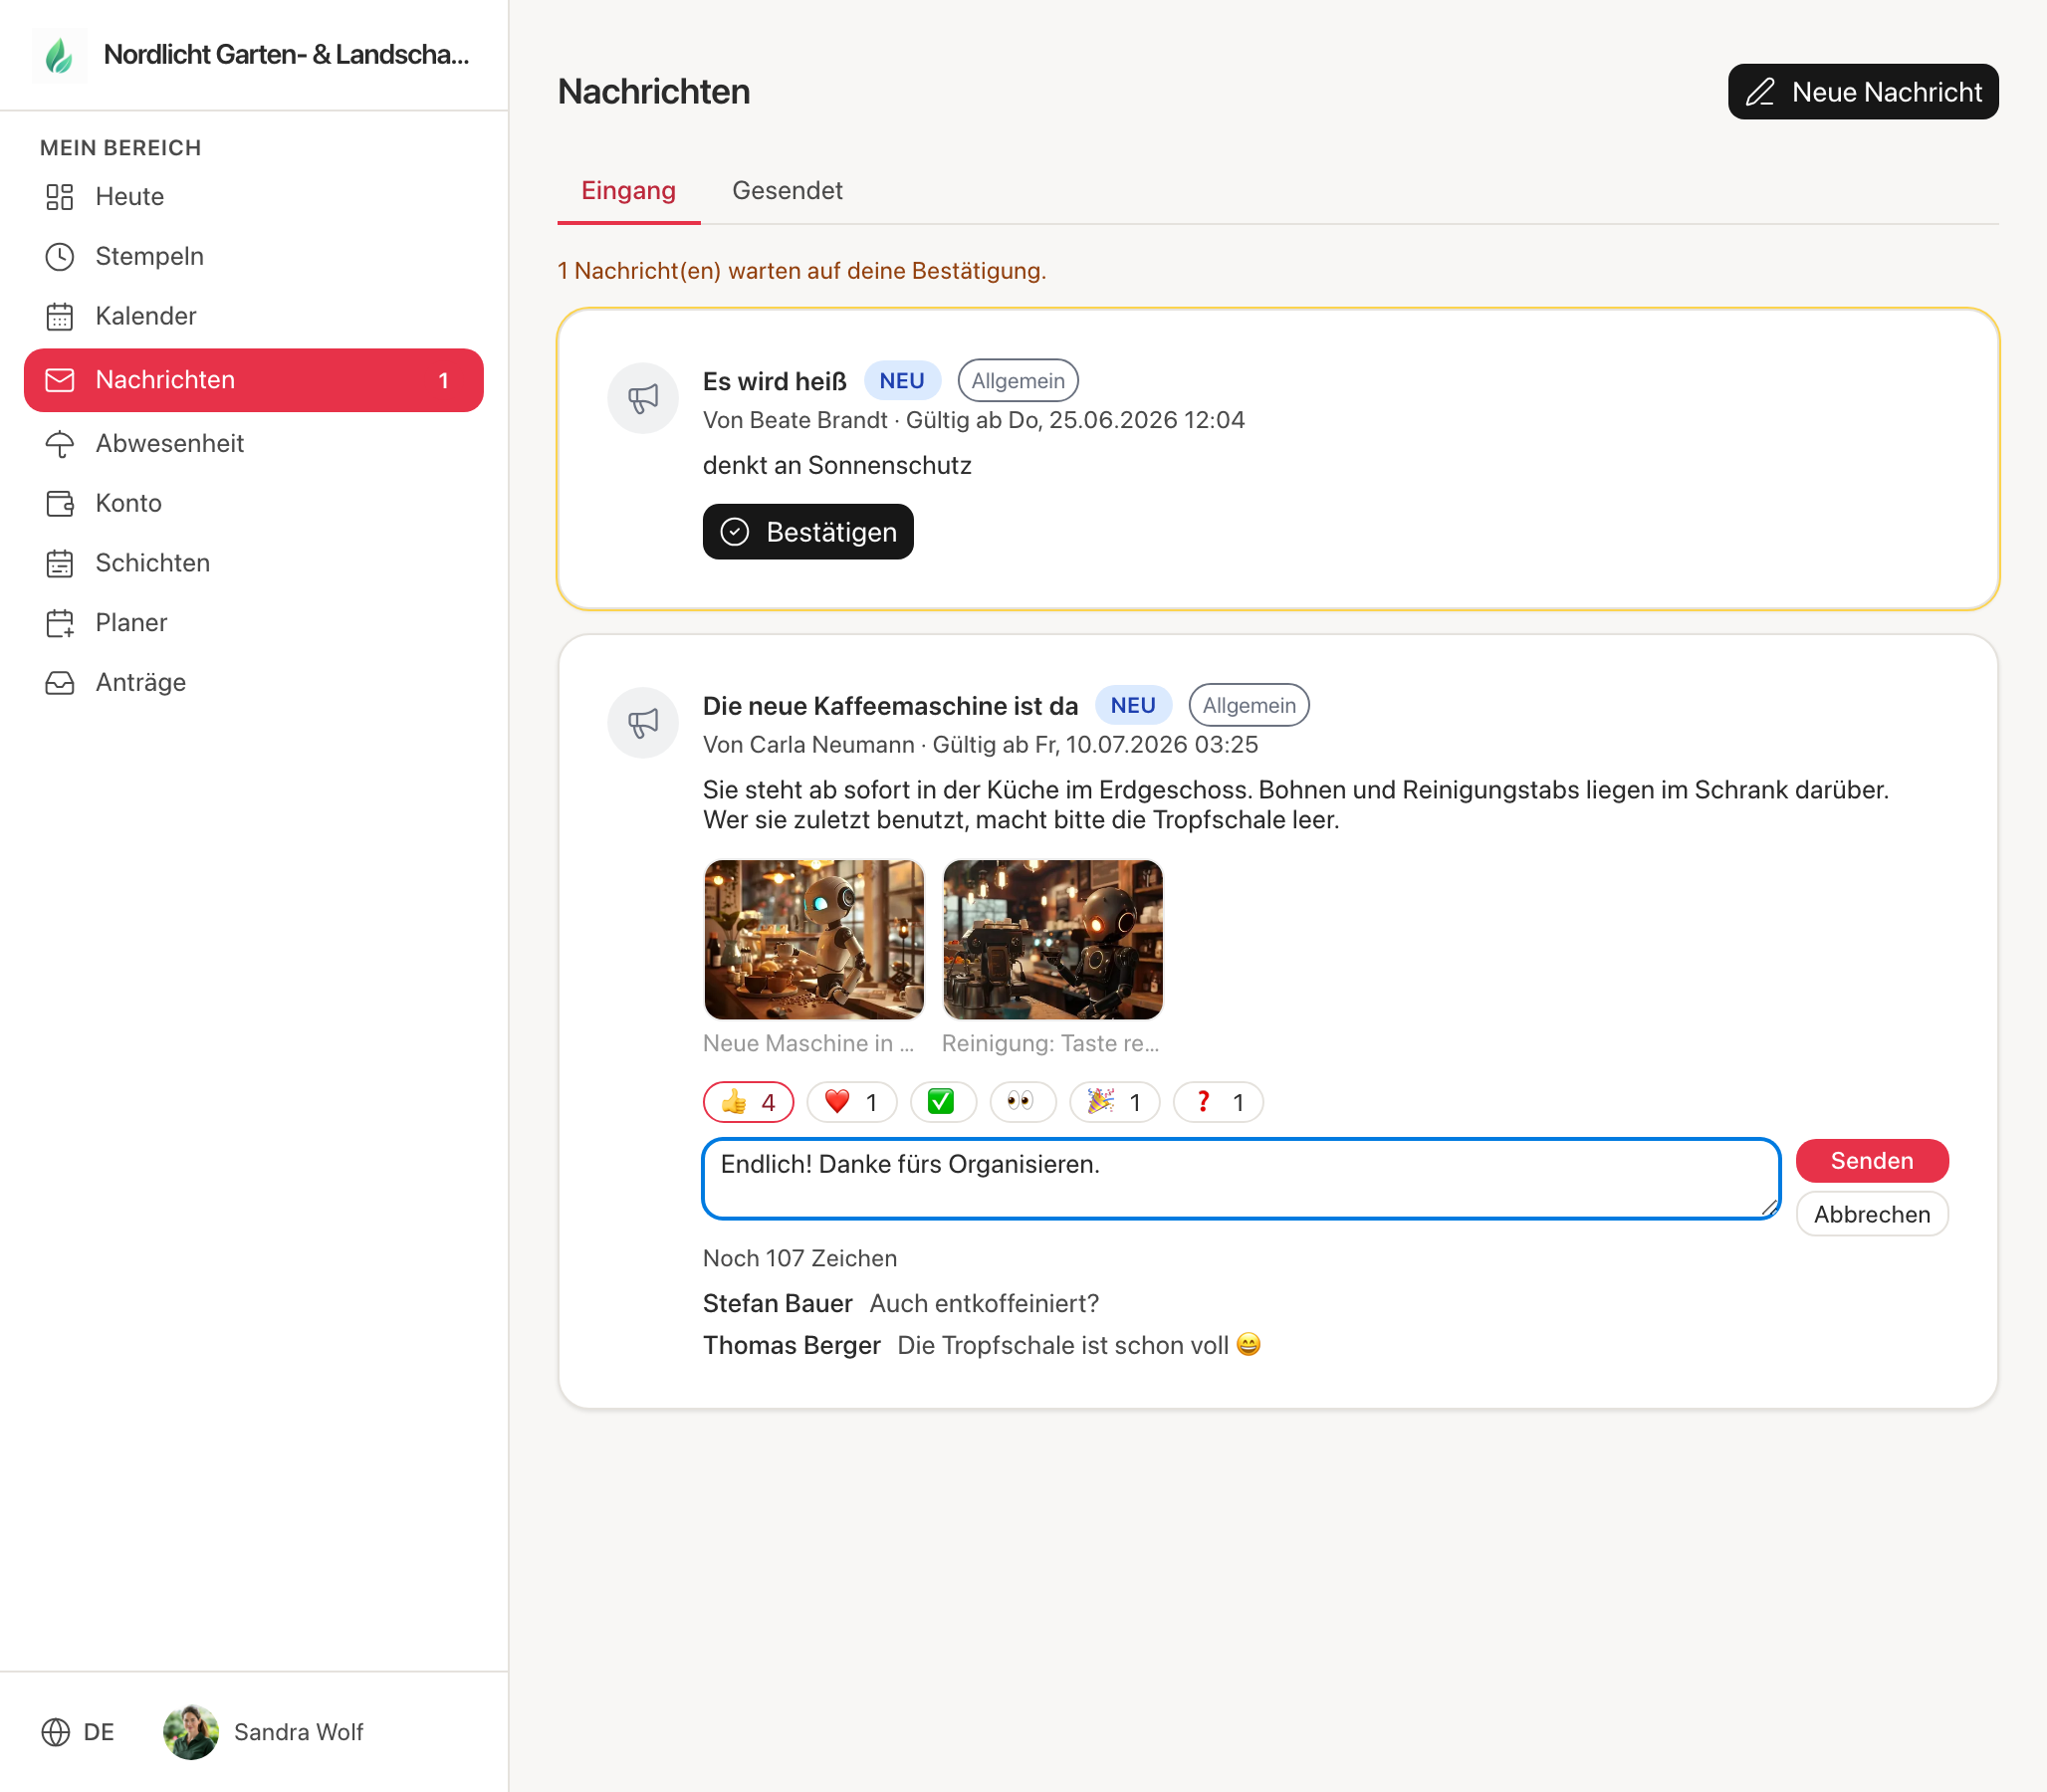Open Konto wallet item
Viewport: 2047px width, 1792px height.
tap(254, 503)
